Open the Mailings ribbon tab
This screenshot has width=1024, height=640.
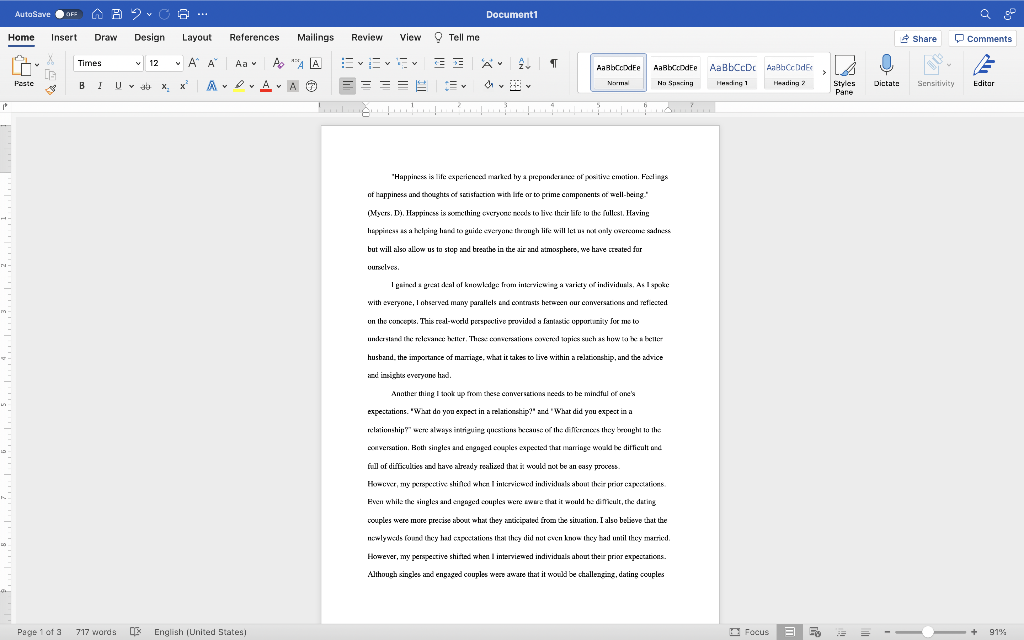coord(315,37)
